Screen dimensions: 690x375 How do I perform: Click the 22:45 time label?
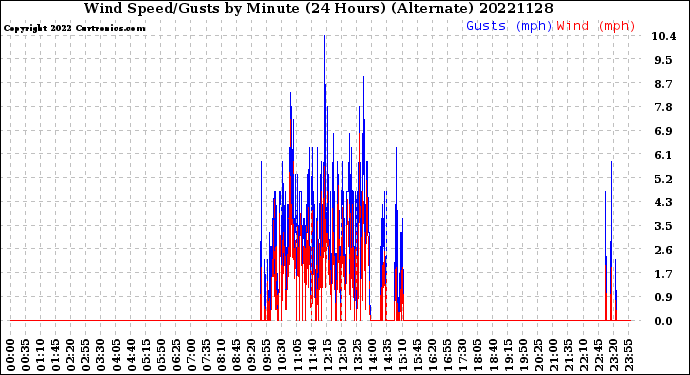point(598,354)
